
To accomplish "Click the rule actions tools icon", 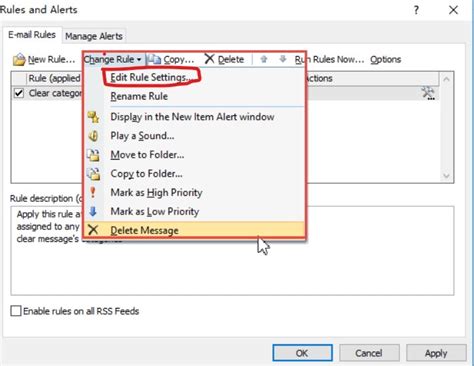I will click(428, 93).
